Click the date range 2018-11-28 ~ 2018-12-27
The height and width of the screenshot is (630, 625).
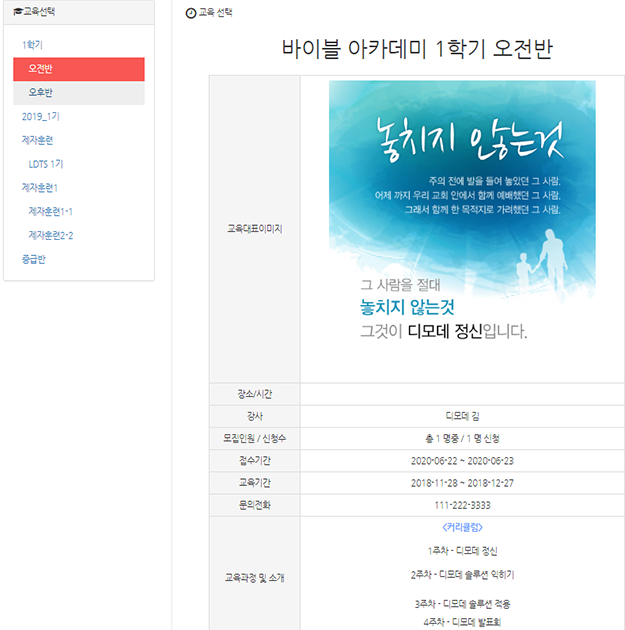pyautogui.click(x=462, y=483)
